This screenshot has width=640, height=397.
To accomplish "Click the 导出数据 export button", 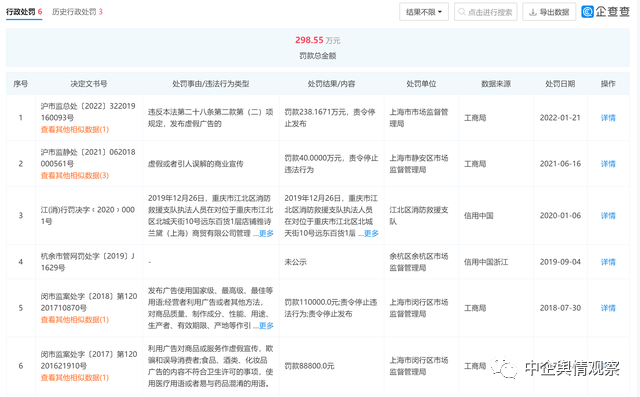I will [x=549, y=12].
